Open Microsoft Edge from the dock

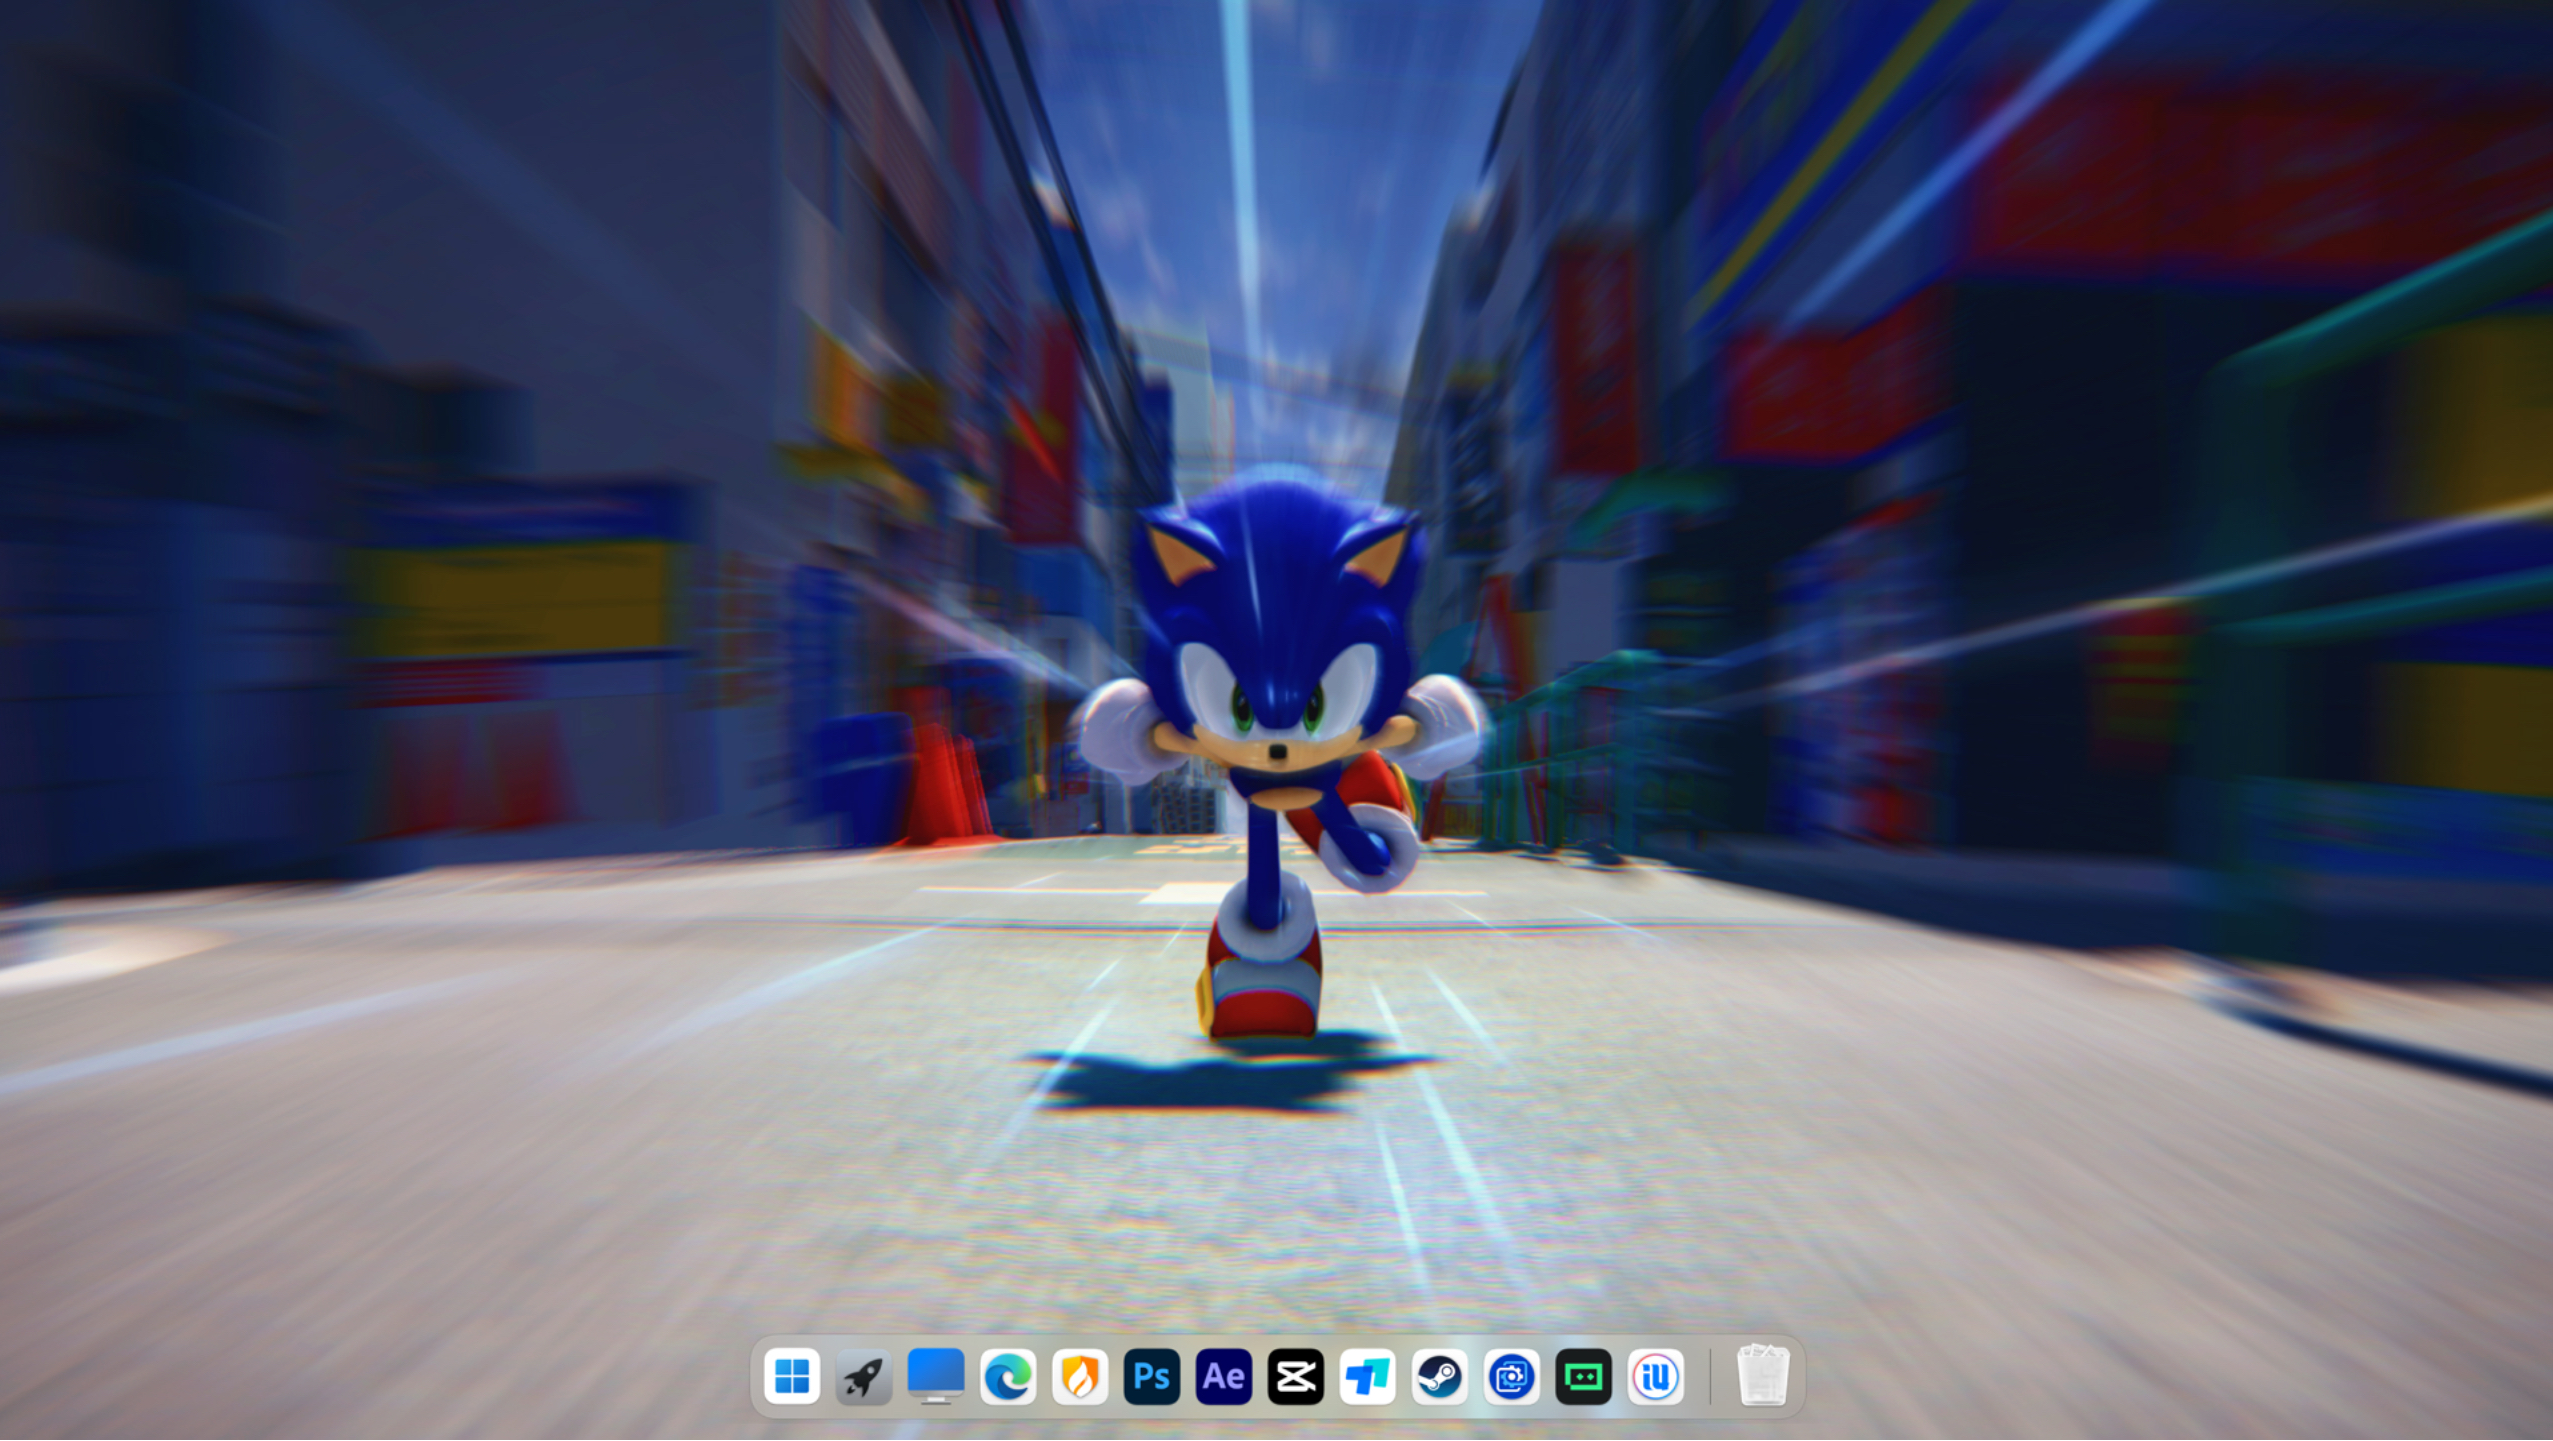click(x=1008, y=1377)
